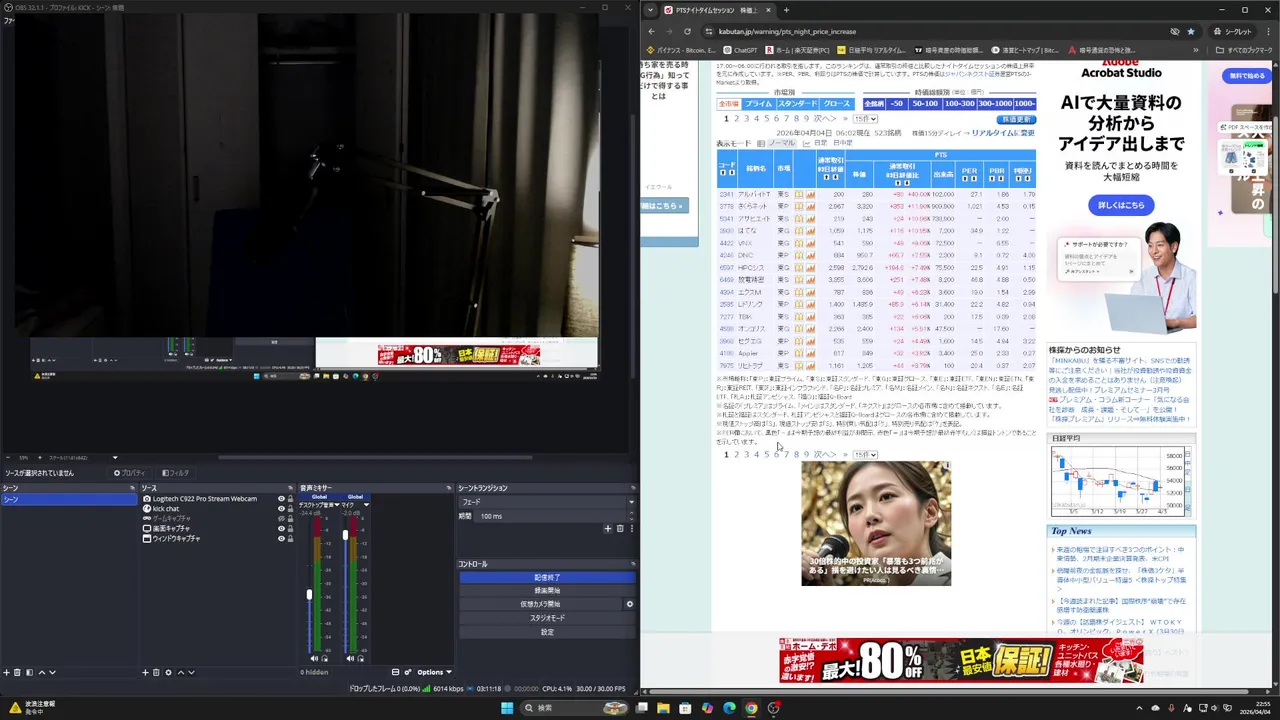Open the audio mixer Options dropdown
1280x720 pixels.
click(434, 672)
